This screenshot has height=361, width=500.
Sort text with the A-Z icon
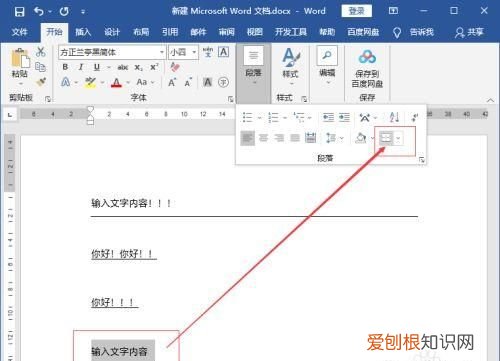[x=394, y=117]
